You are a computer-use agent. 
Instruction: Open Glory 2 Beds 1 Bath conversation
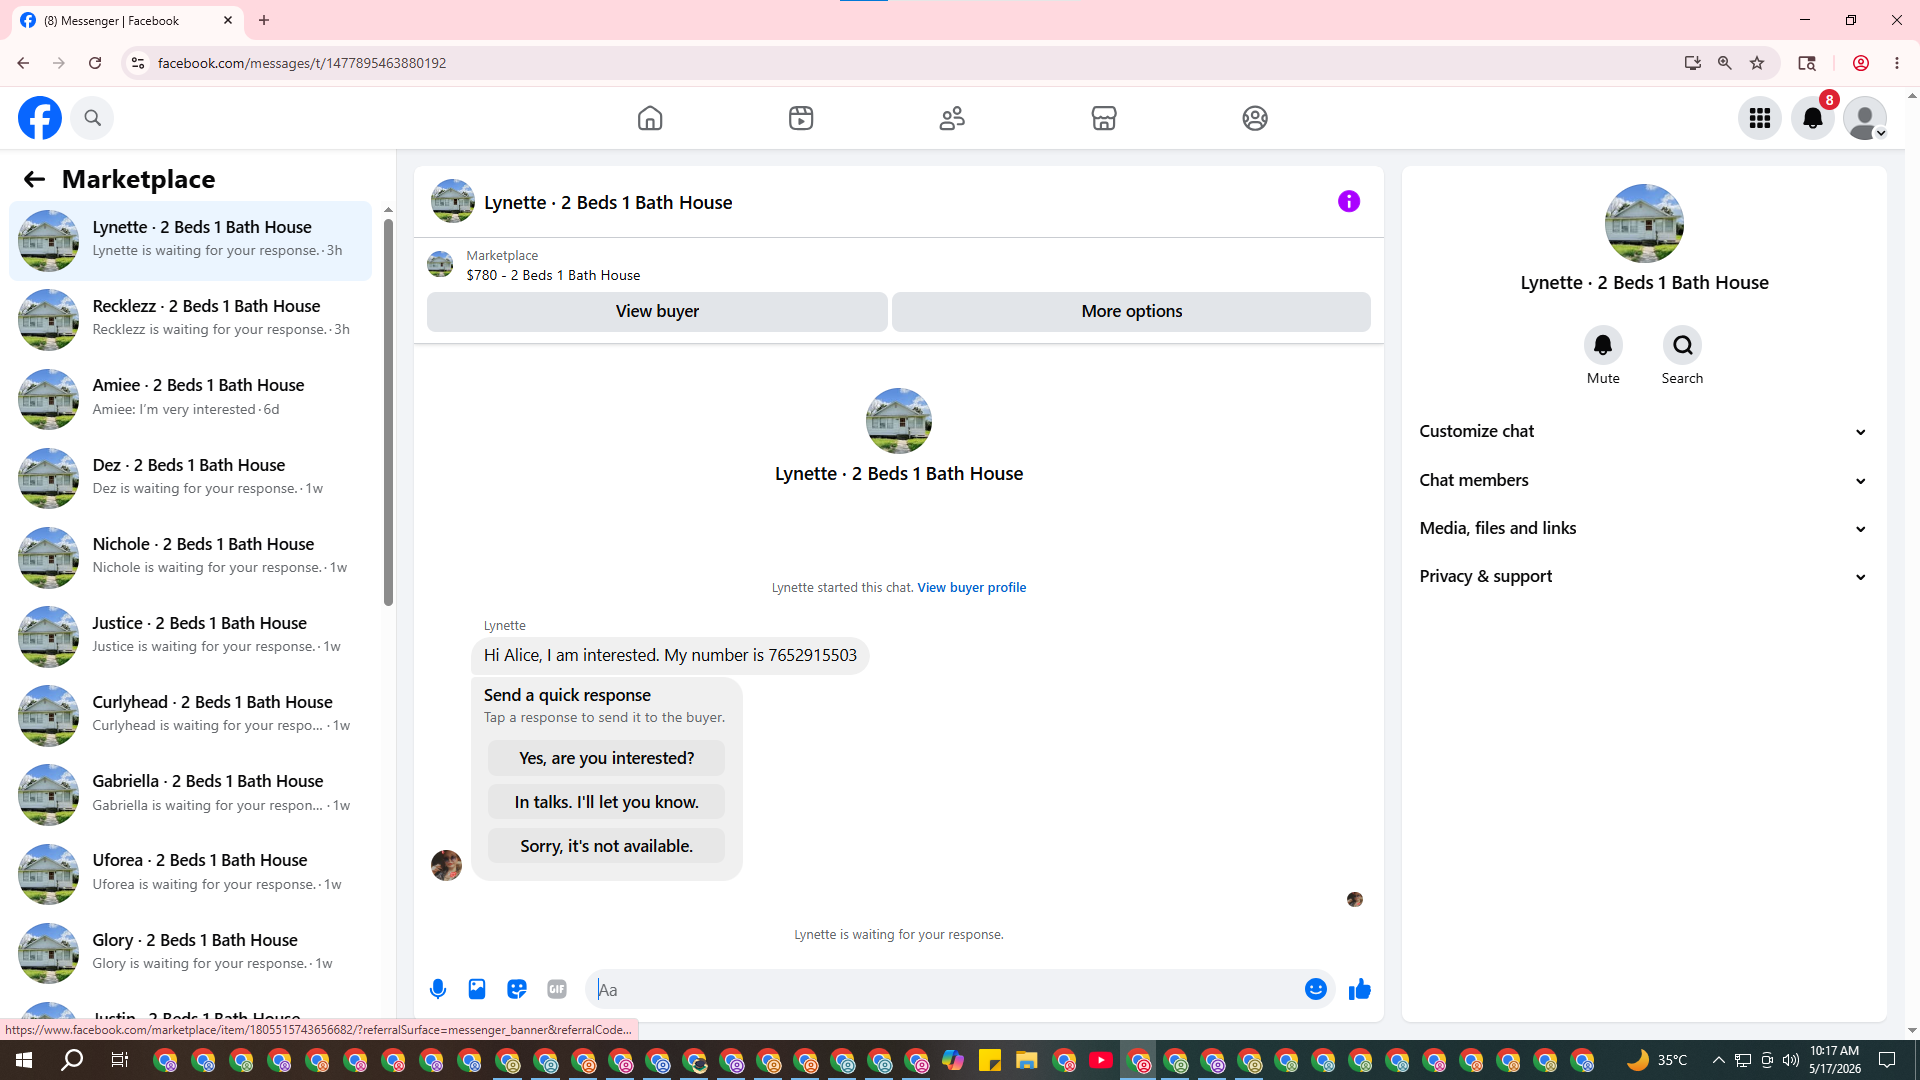[x=190, y=953]
